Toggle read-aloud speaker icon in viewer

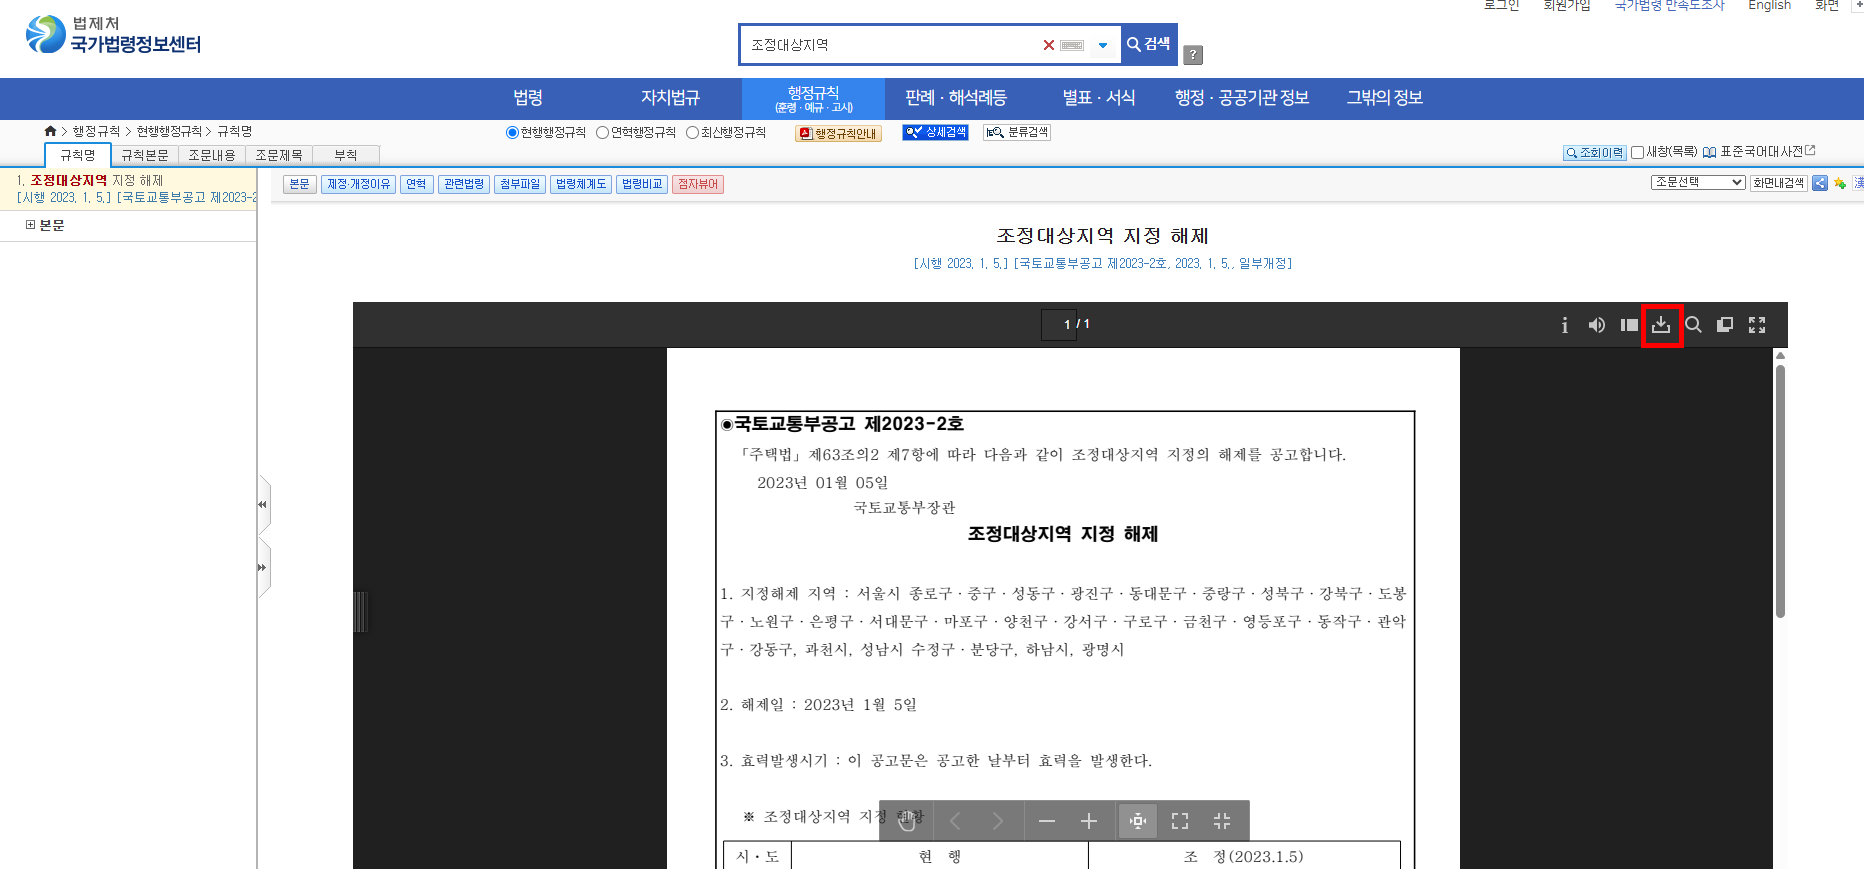[1597, 325]
